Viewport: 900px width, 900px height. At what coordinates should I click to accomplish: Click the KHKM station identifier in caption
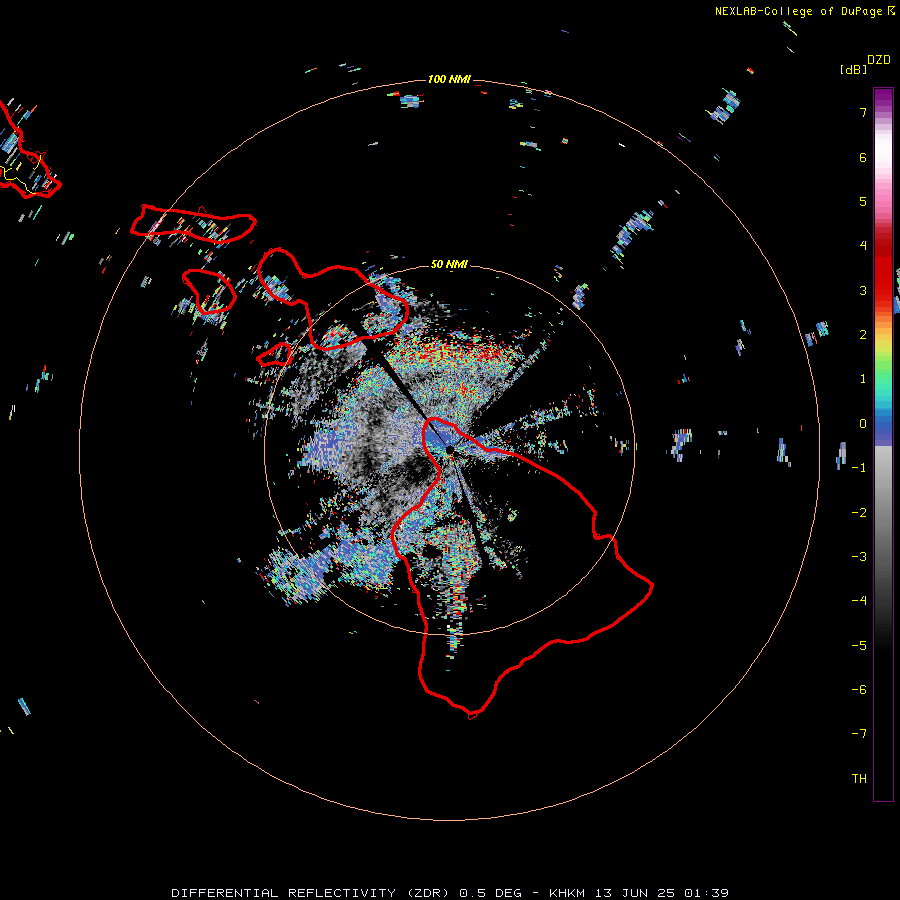coord(568,893)
